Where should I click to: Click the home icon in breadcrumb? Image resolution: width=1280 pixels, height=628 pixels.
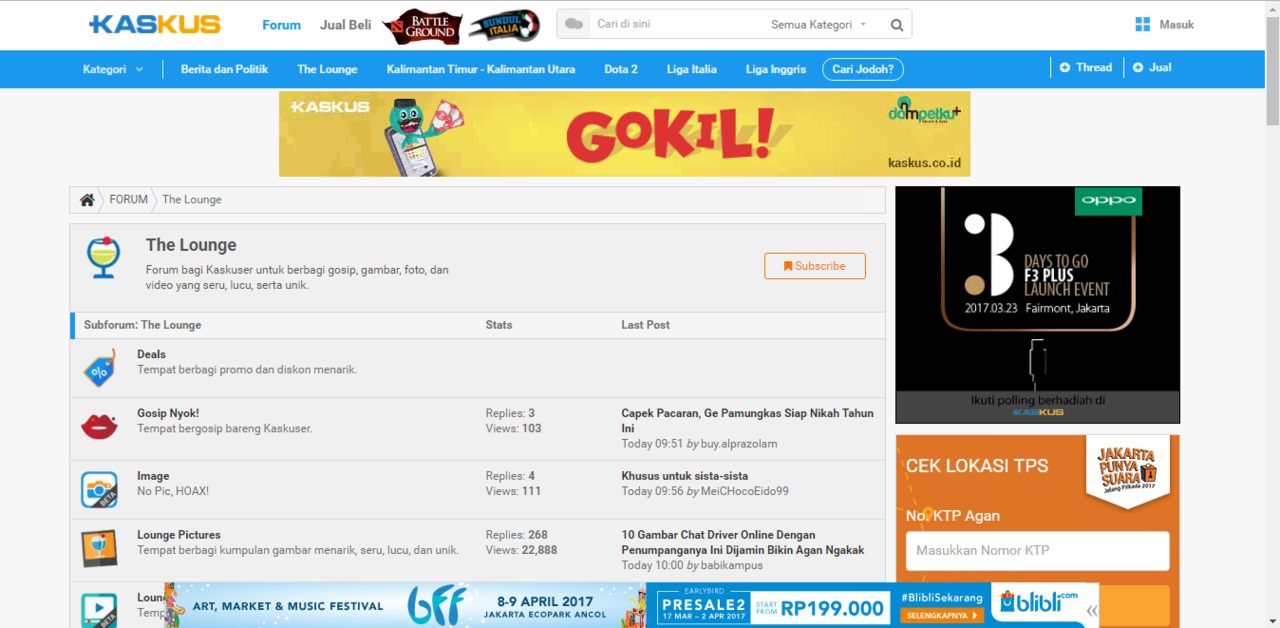87,200
